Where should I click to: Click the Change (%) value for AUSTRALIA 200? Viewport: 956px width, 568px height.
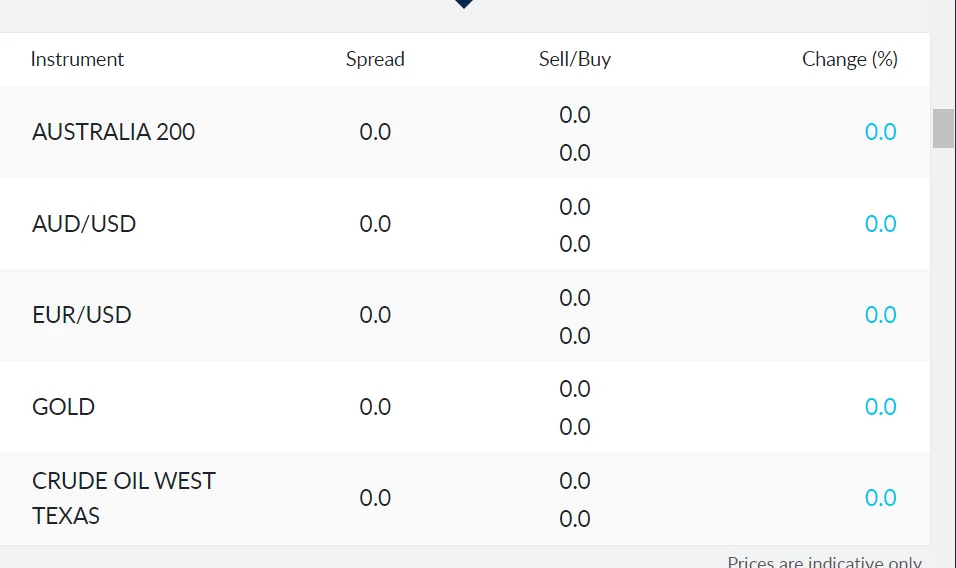[880, 132]
